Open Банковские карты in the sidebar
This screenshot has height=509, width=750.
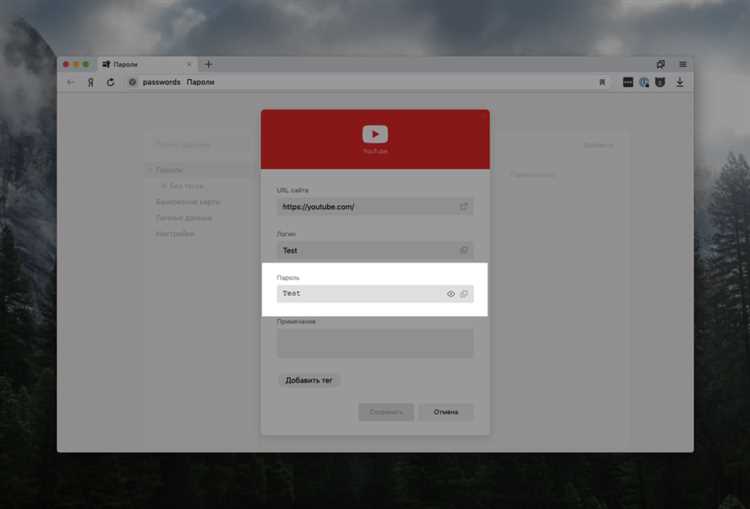188,202
